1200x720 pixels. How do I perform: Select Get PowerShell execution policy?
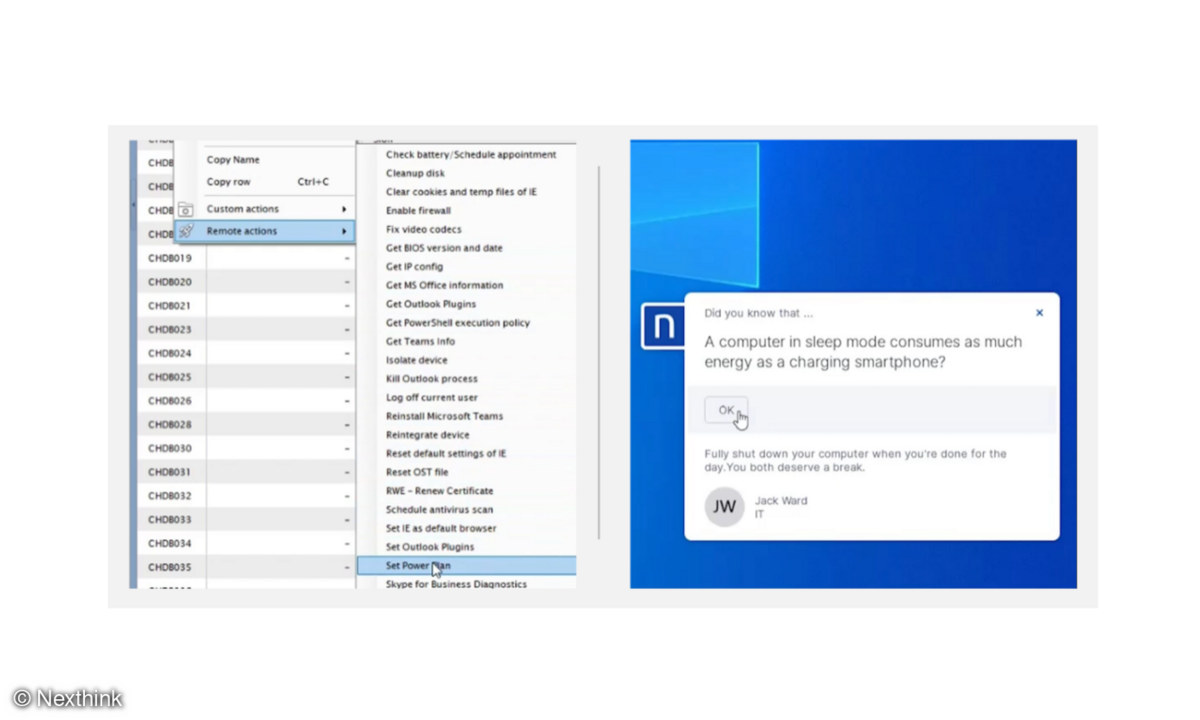458,323
